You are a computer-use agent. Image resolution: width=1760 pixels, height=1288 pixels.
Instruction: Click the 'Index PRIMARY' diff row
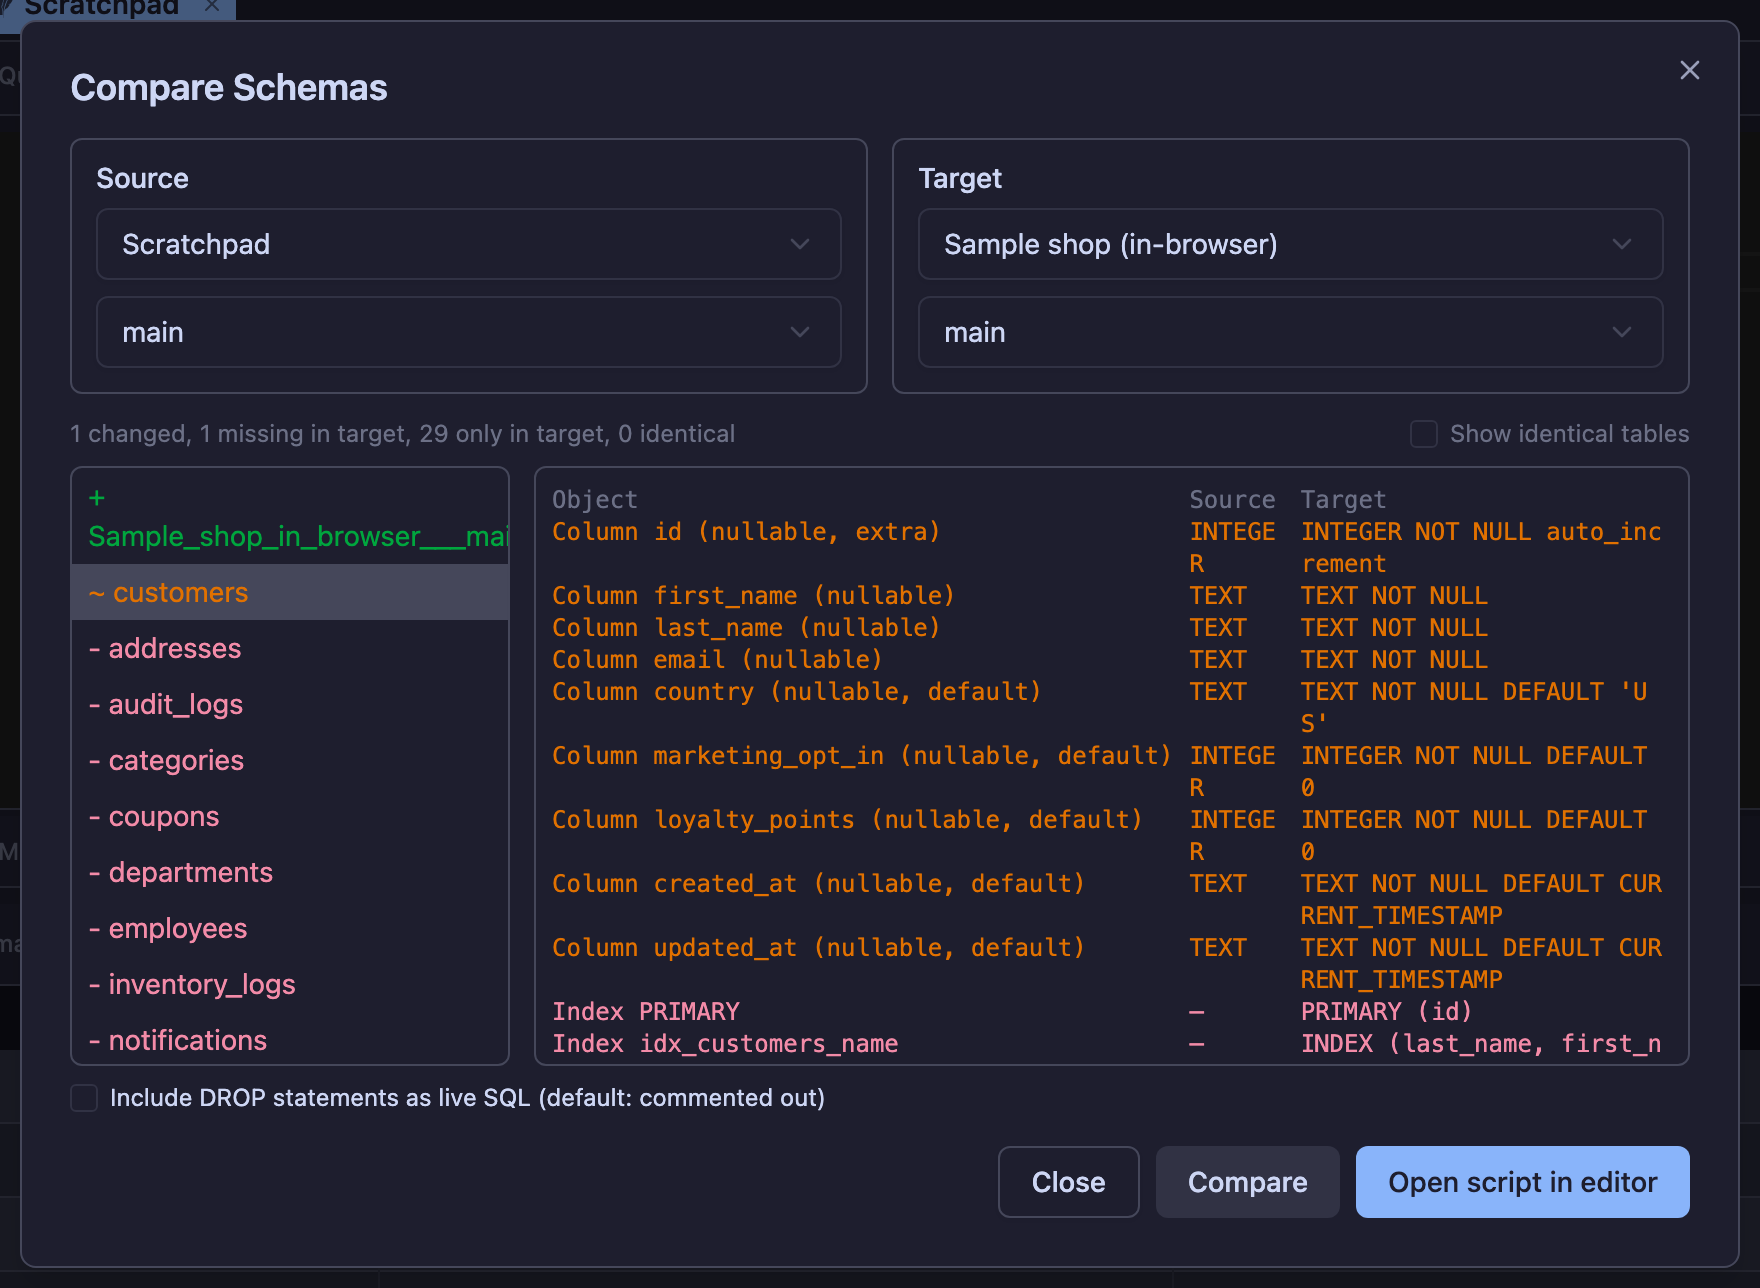1110,1012
